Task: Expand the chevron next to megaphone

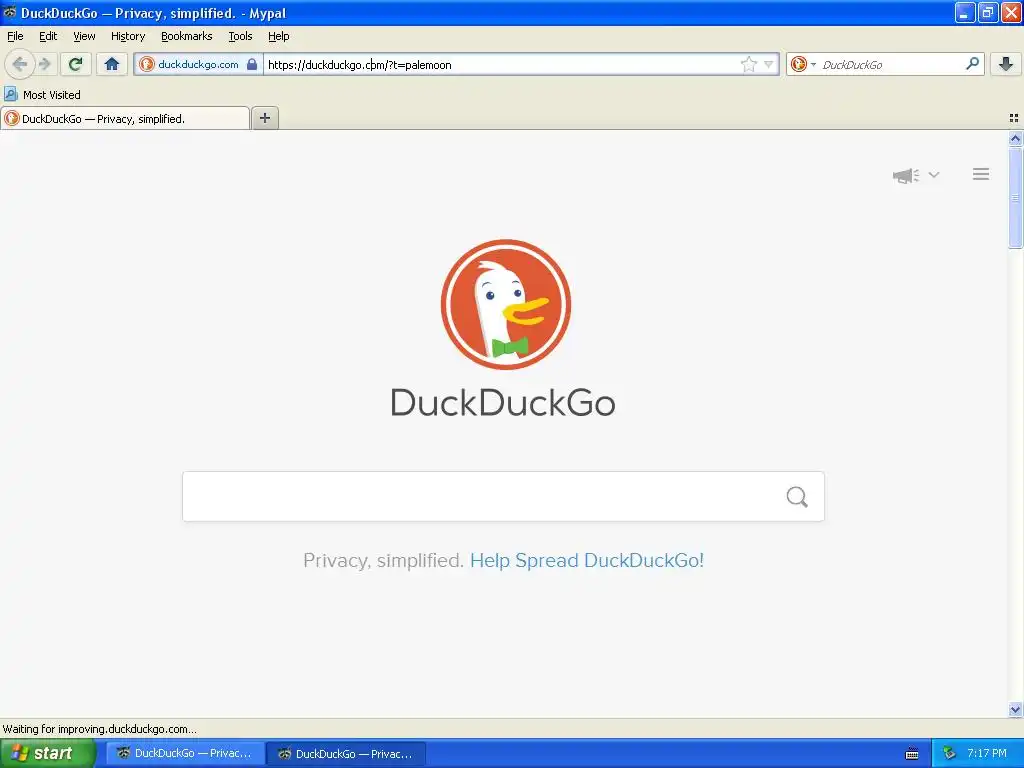Action: point(934,174)
